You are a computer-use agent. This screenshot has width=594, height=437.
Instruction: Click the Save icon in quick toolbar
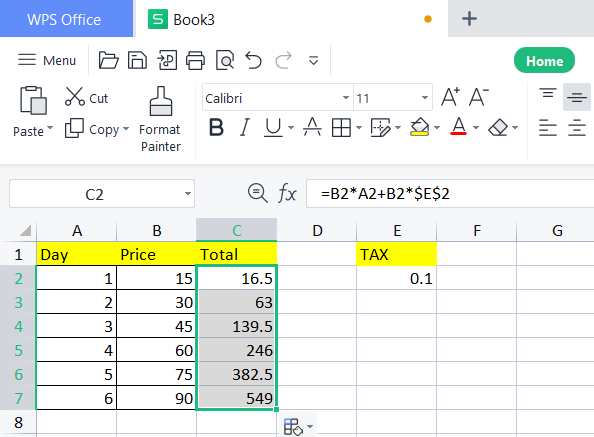coord(137,60)
